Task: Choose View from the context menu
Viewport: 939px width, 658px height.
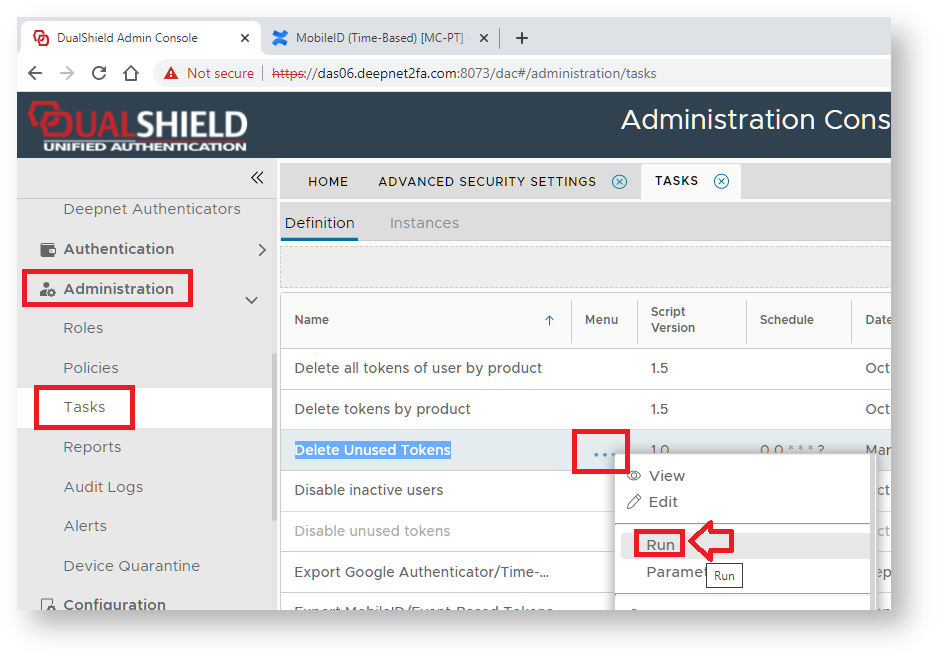Action: point(667,476)
